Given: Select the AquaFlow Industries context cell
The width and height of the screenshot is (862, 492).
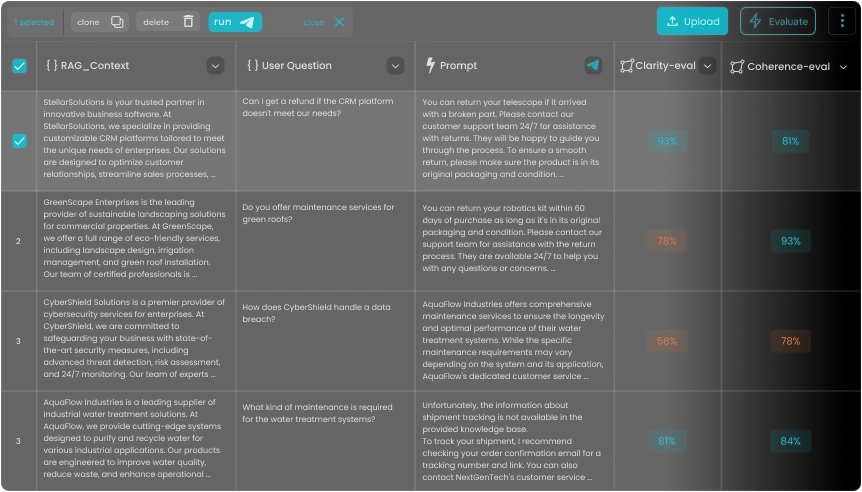Looking at the screenshot, I should pos(136,441).
